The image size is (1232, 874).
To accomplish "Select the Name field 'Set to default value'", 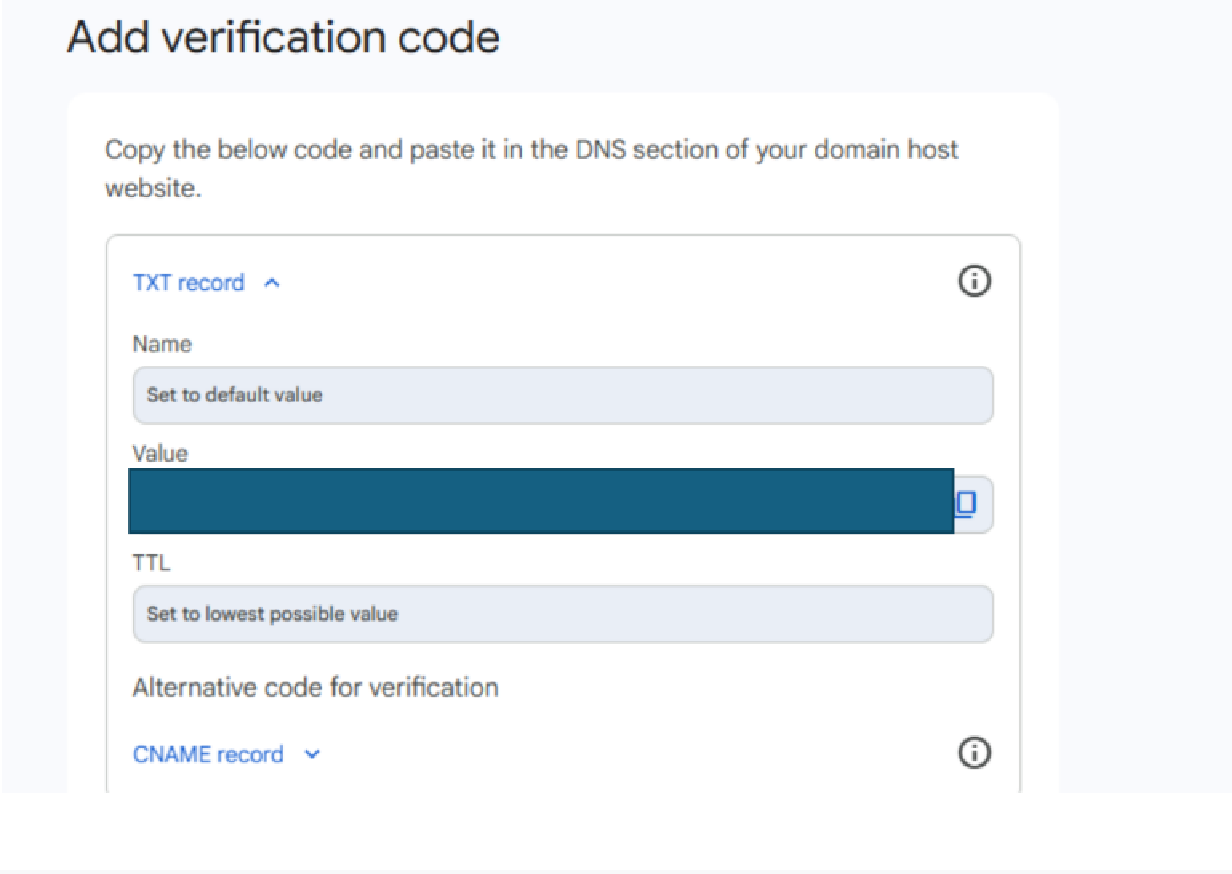I will point(563,395).
